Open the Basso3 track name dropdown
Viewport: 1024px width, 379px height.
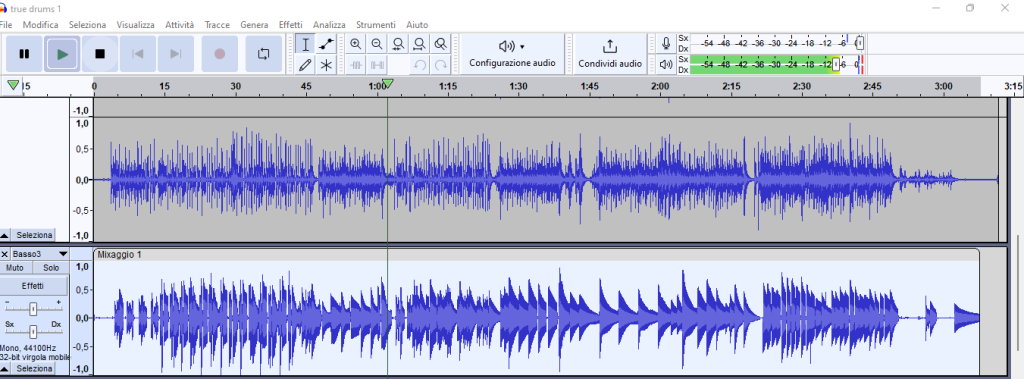(40, 254)
